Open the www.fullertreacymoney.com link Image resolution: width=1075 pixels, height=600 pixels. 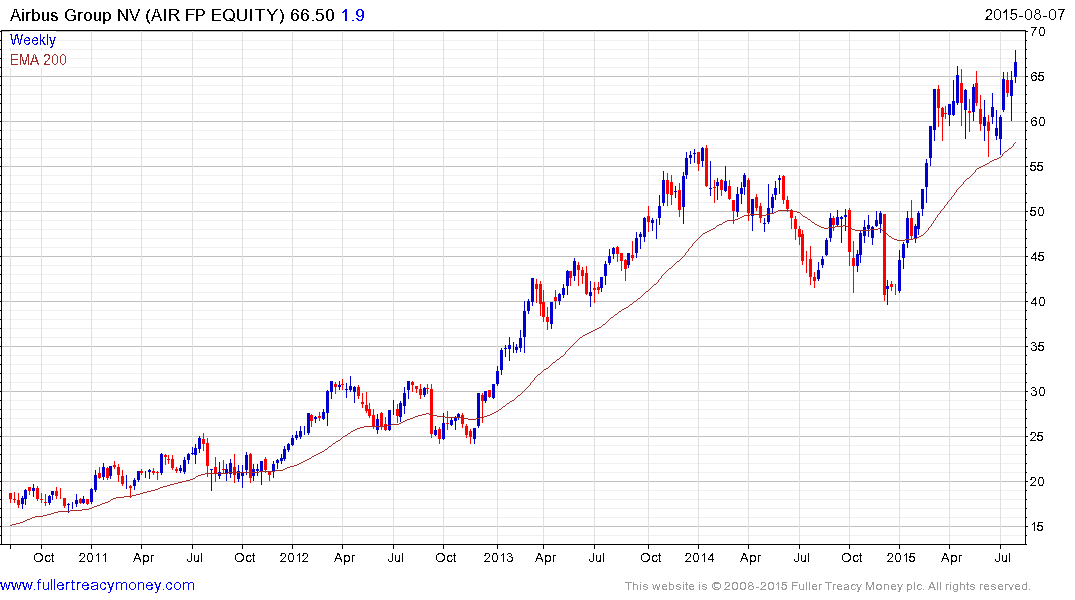(x=97, y=585)
